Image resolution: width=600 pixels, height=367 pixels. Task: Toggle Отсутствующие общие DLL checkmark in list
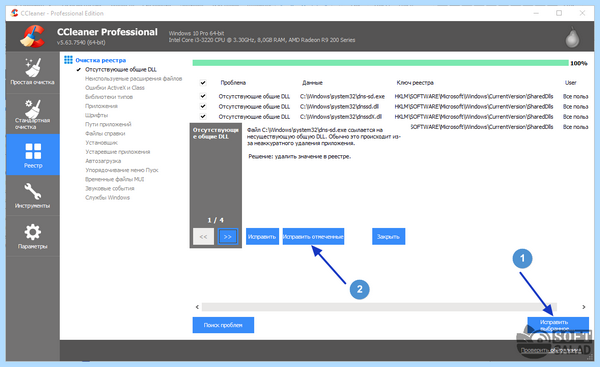(x=79, y=69)
